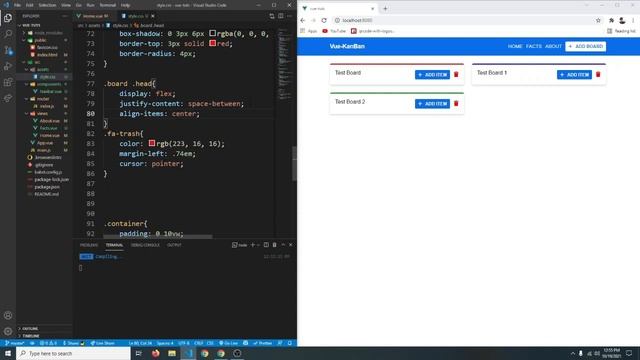This screenshot has height=360, width=640.
Task: Open VS Code notifications bell
Action: (x=290, y=343)
